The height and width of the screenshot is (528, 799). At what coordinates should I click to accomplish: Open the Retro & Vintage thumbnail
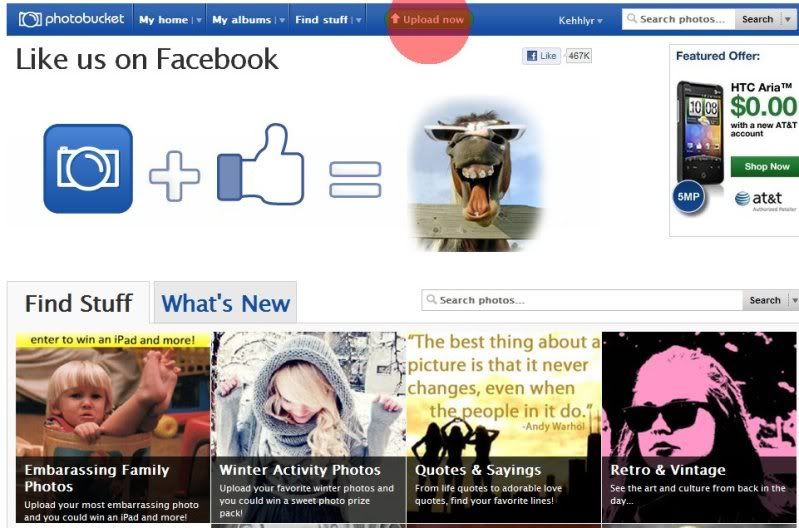point(699,427)
